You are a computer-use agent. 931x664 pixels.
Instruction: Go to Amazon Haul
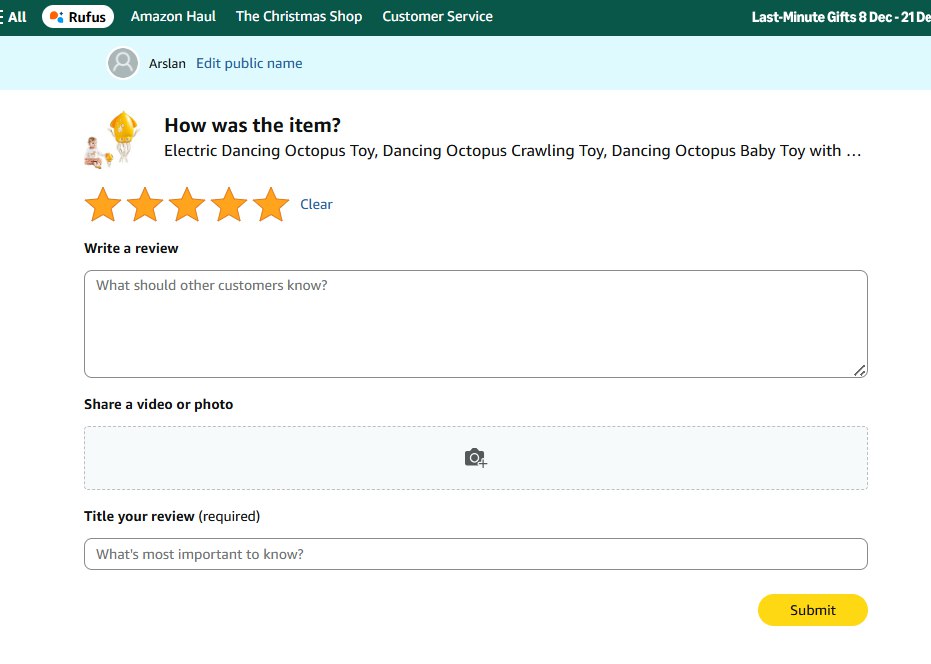point(173,17)
